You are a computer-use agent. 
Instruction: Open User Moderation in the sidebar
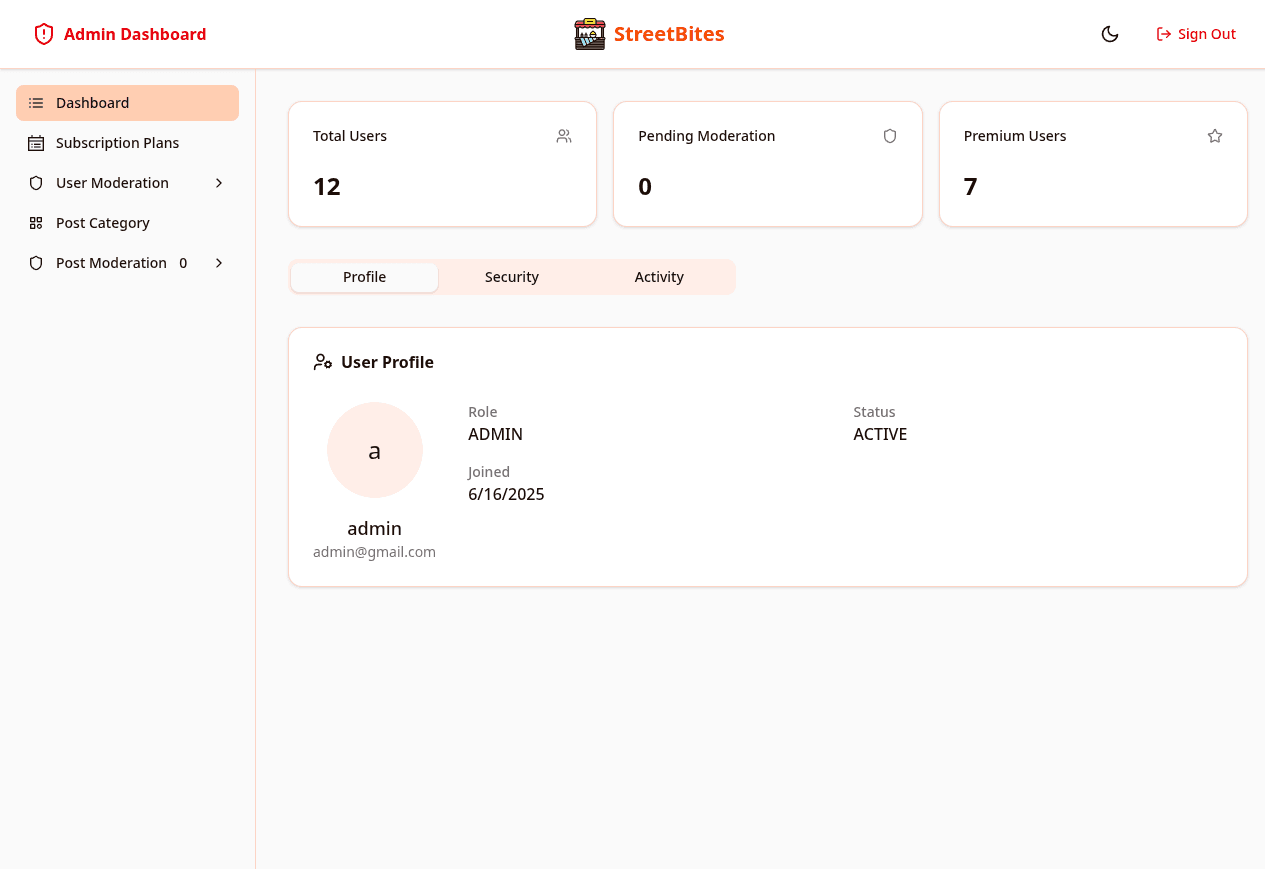(127, 183)
